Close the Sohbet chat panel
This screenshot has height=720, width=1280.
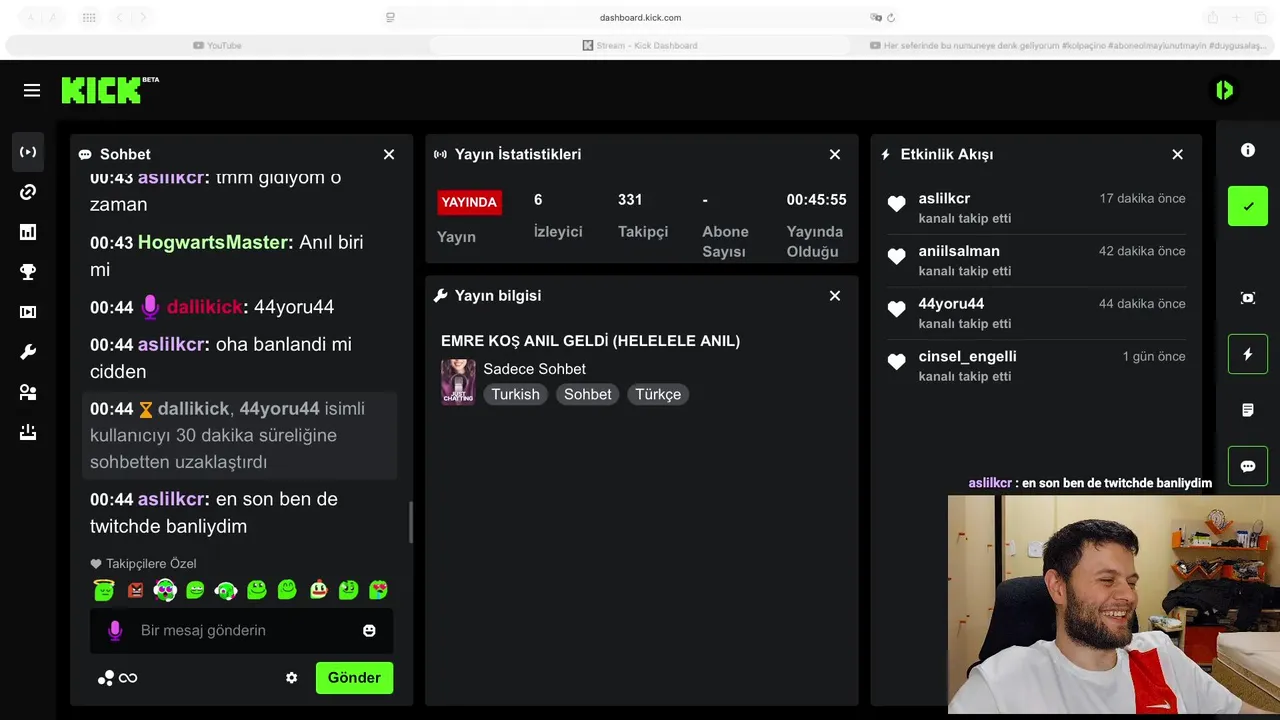coord(389,154)
